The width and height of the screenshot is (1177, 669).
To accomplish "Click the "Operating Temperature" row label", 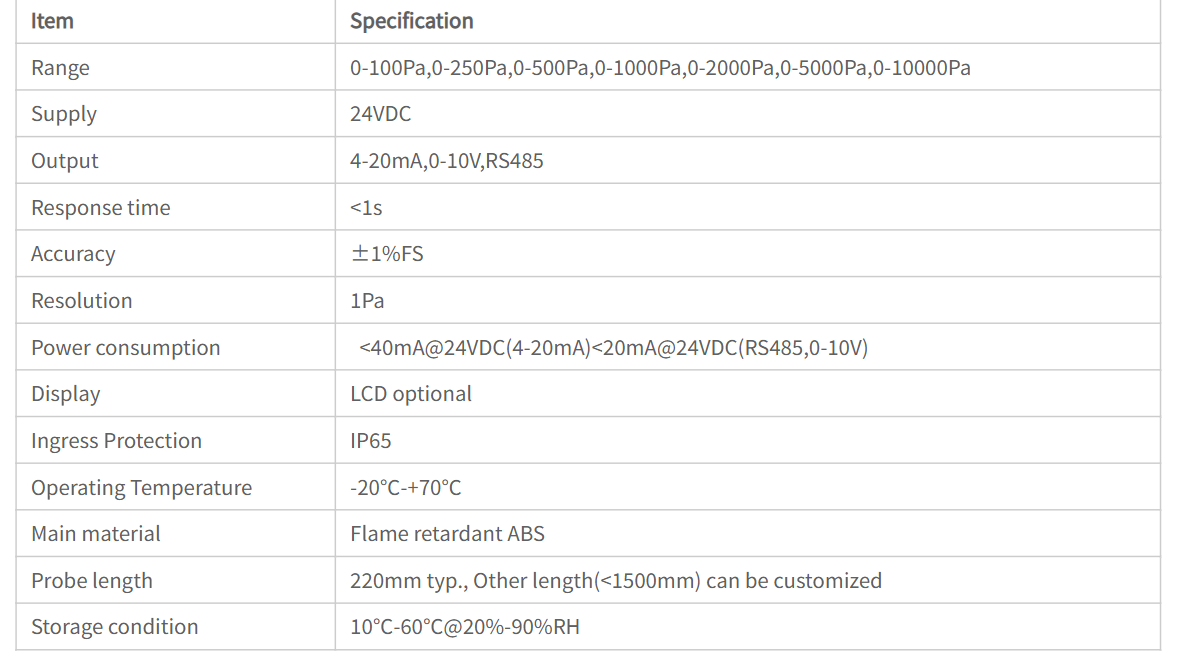I will tap(141, 488).
